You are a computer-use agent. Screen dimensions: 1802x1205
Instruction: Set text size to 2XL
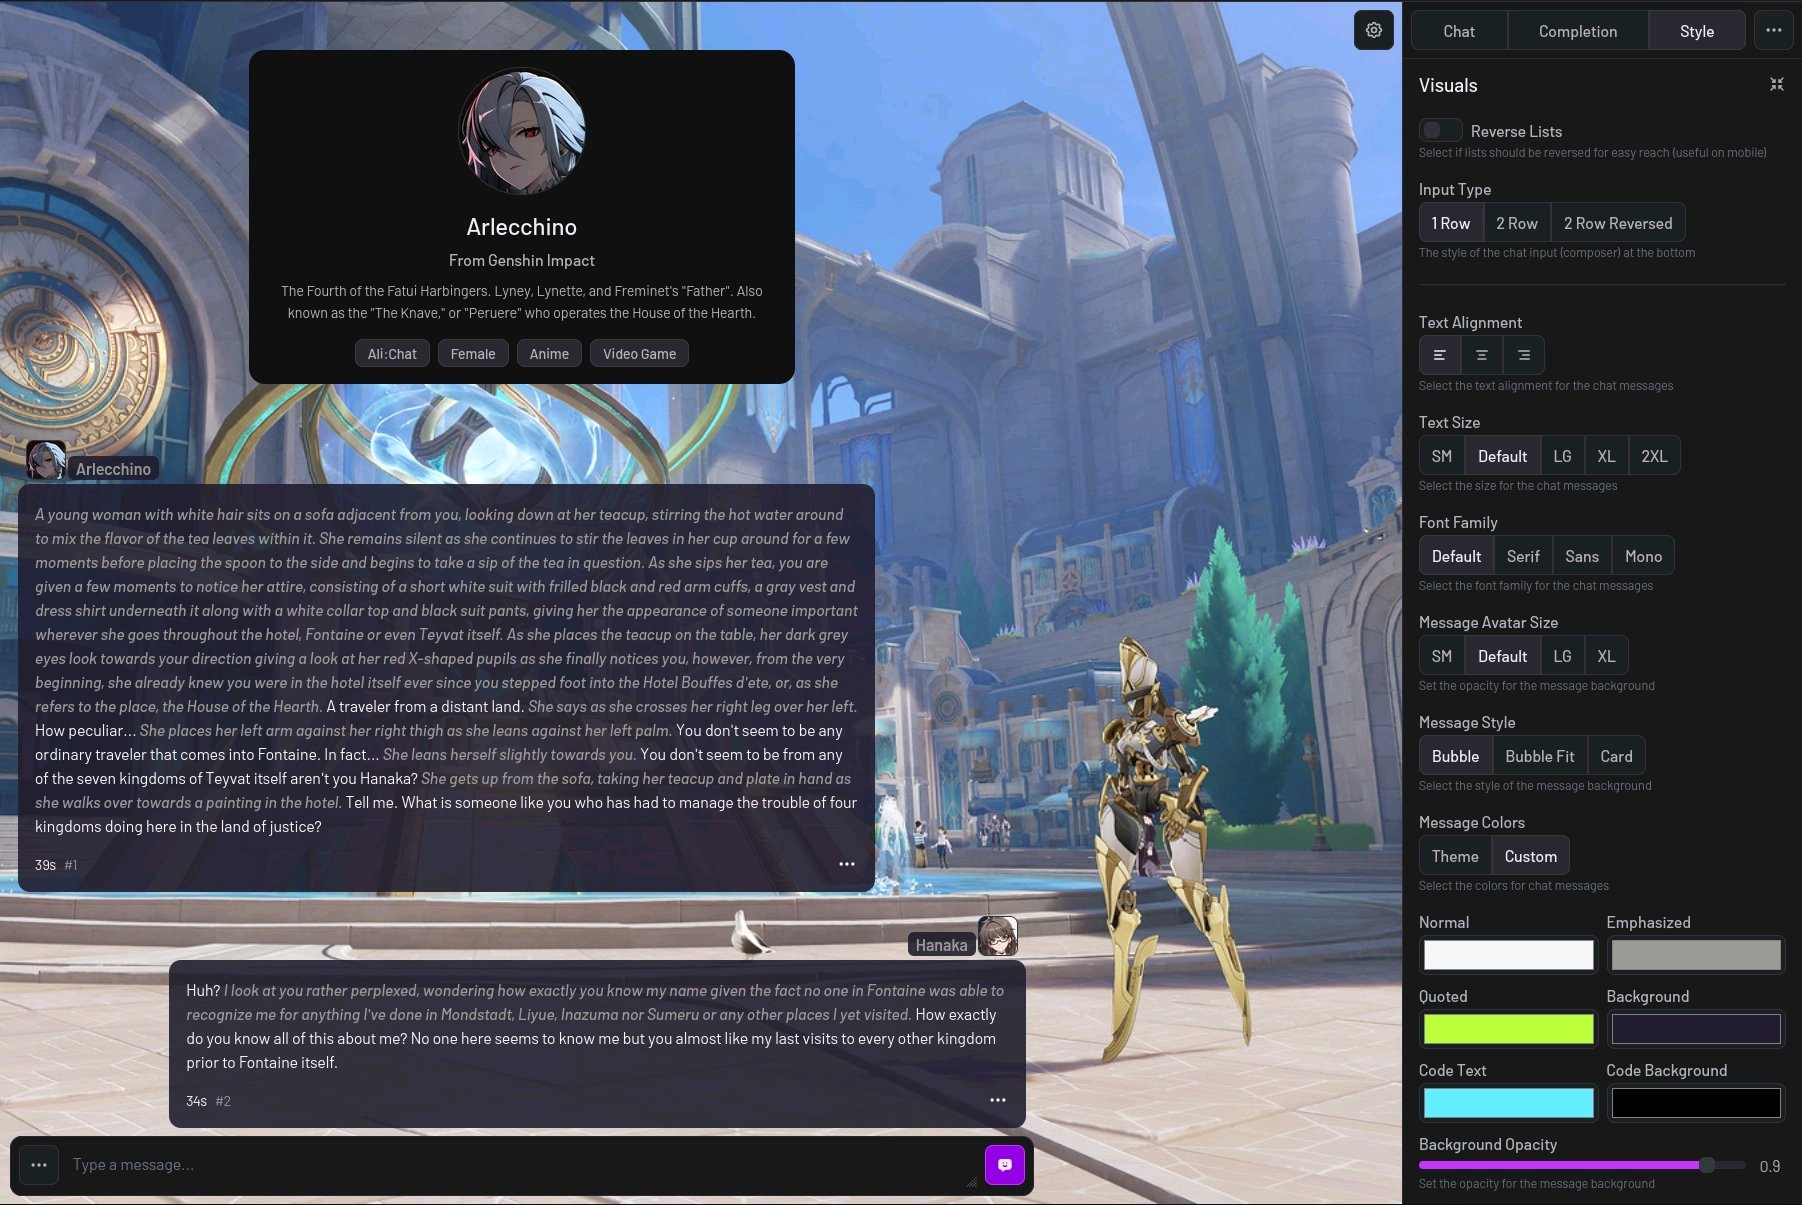pos(1654,456)
